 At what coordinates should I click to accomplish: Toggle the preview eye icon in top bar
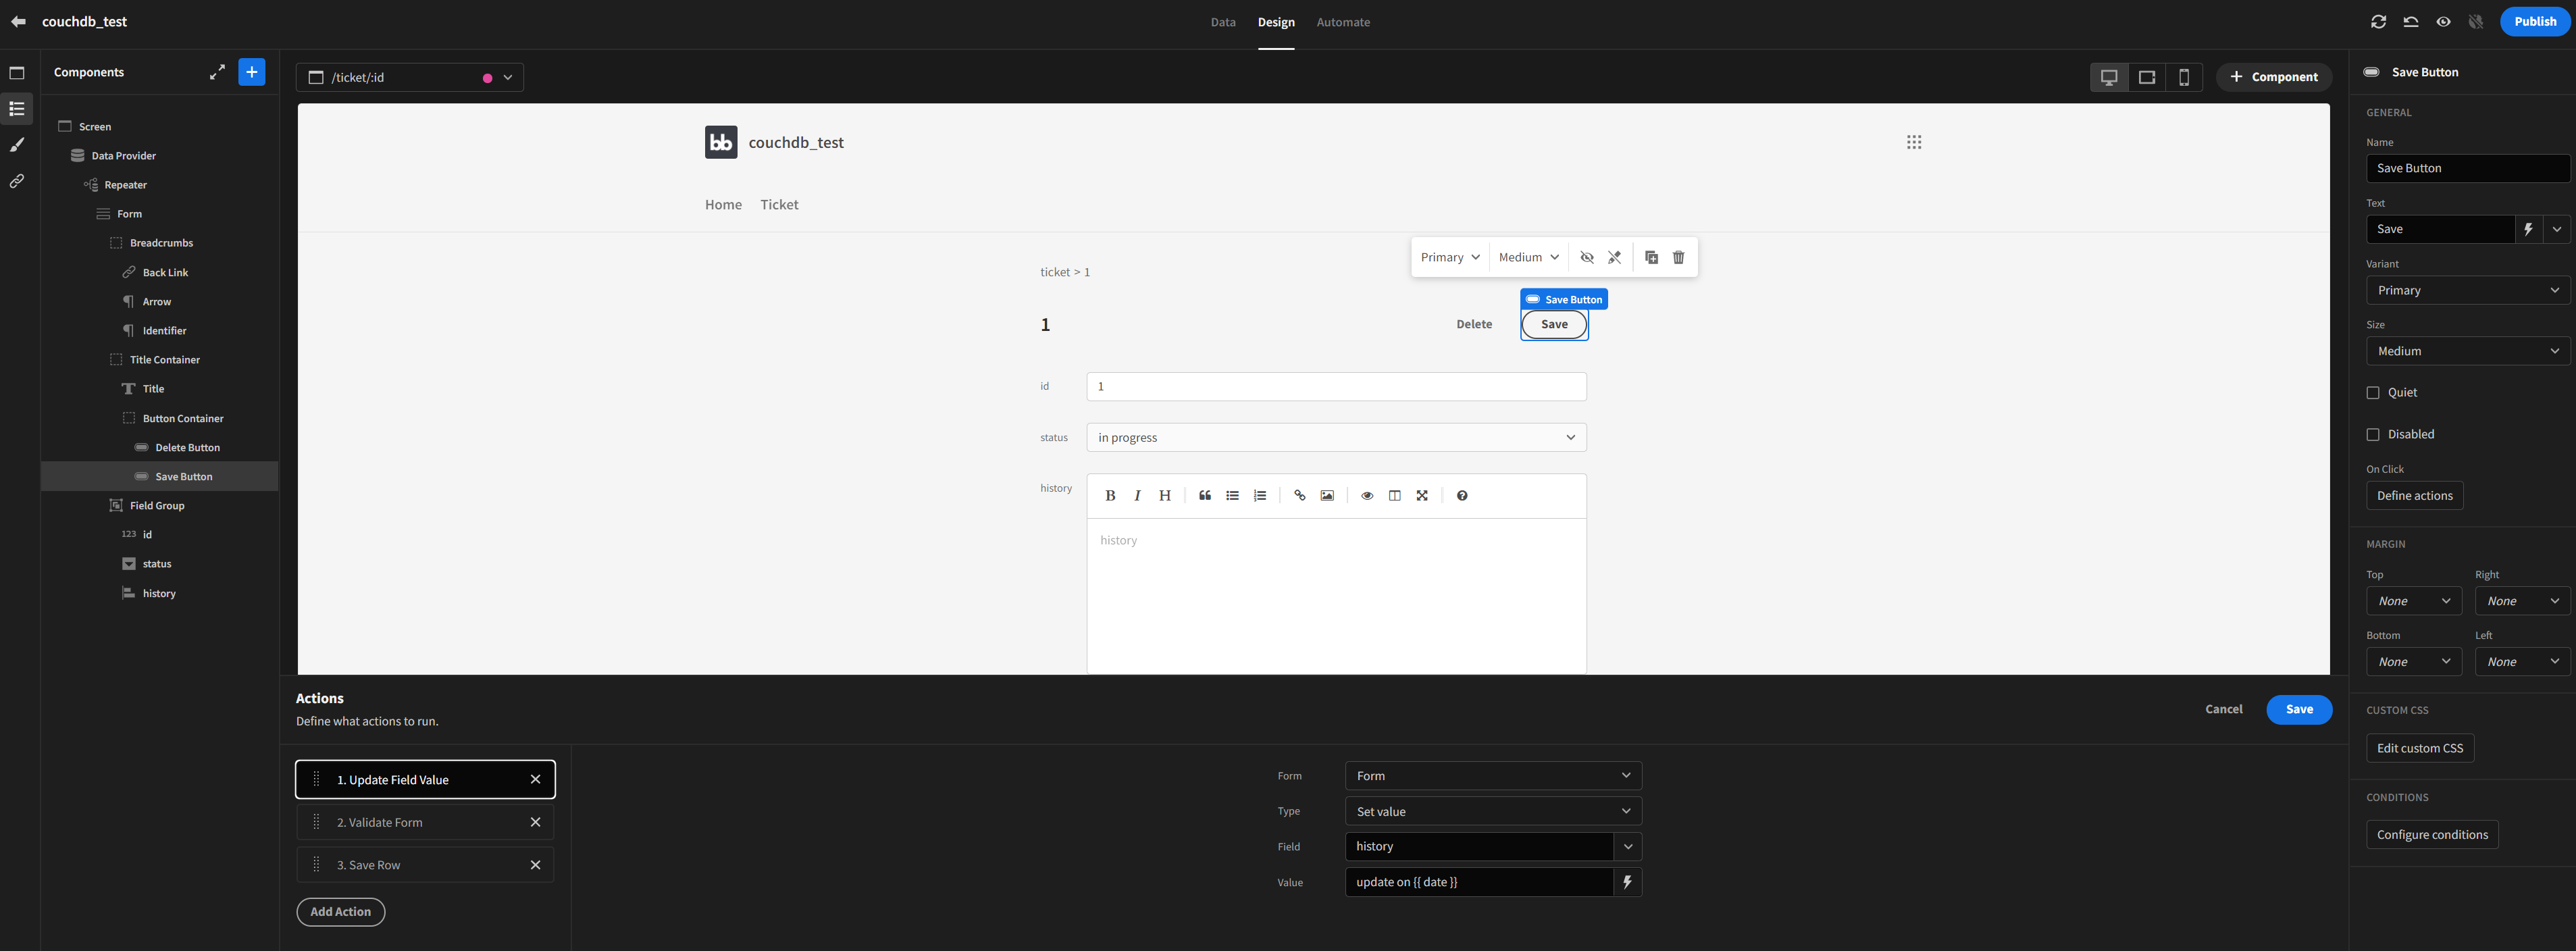(2443, 22)
